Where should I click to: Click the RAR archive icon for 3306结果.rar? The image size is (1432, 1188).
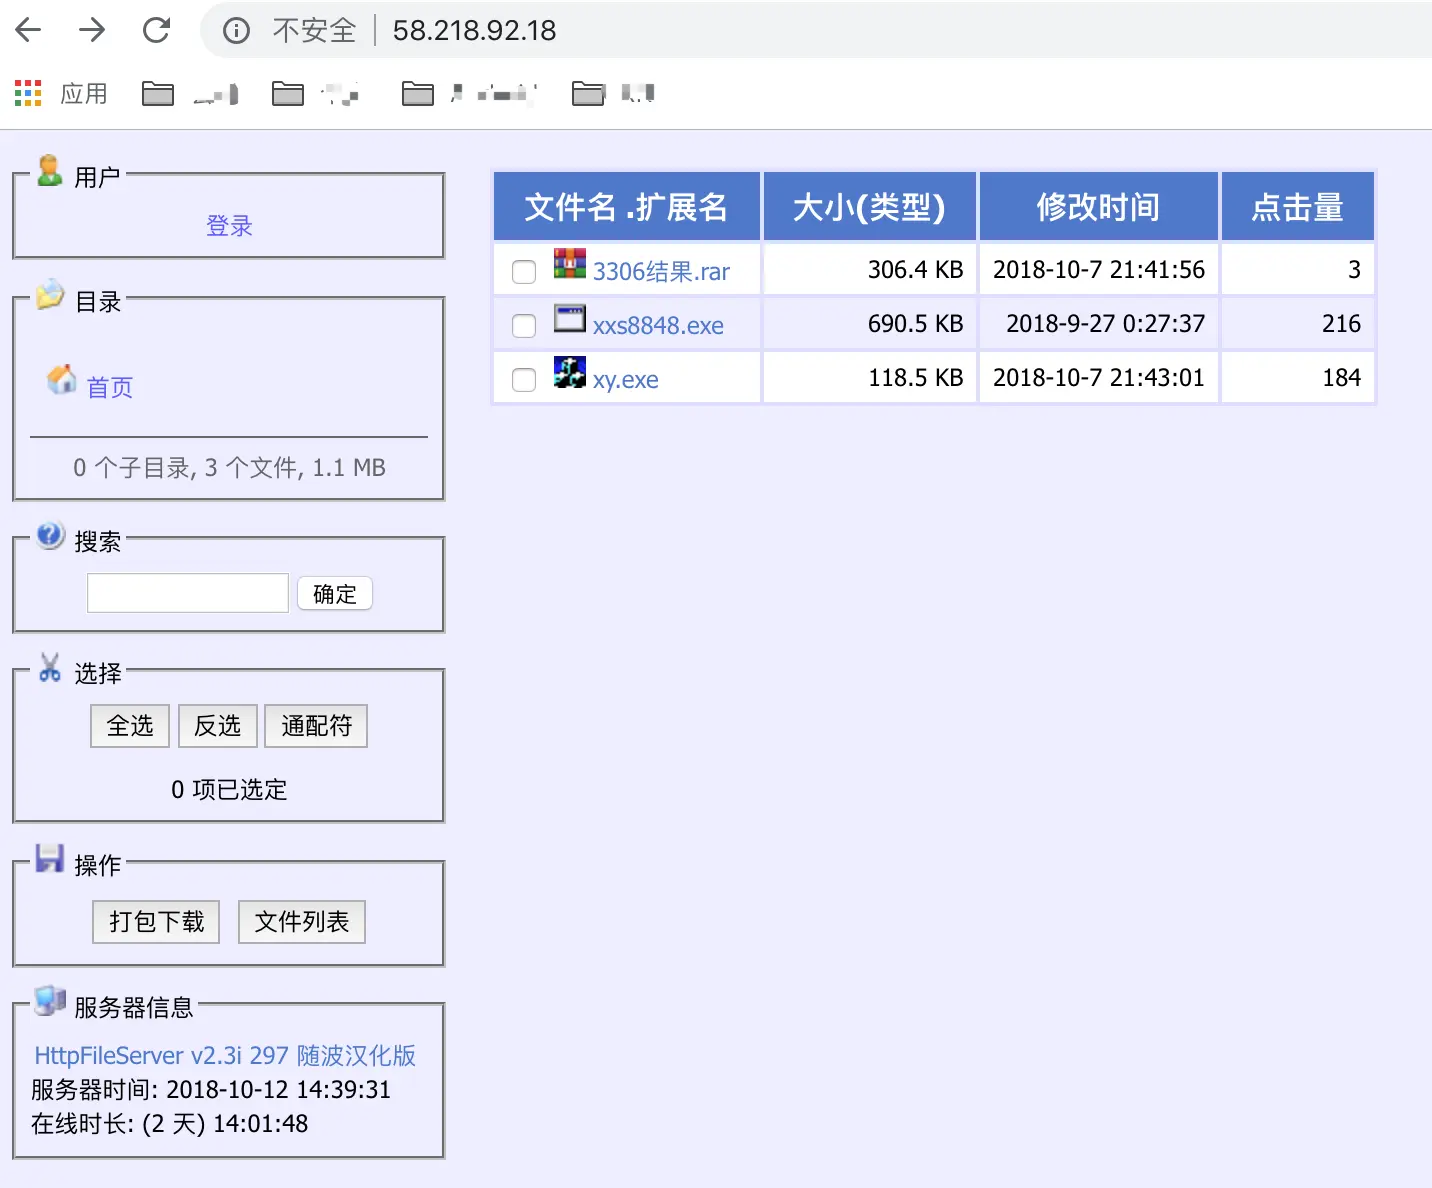[x=570, y=263]
